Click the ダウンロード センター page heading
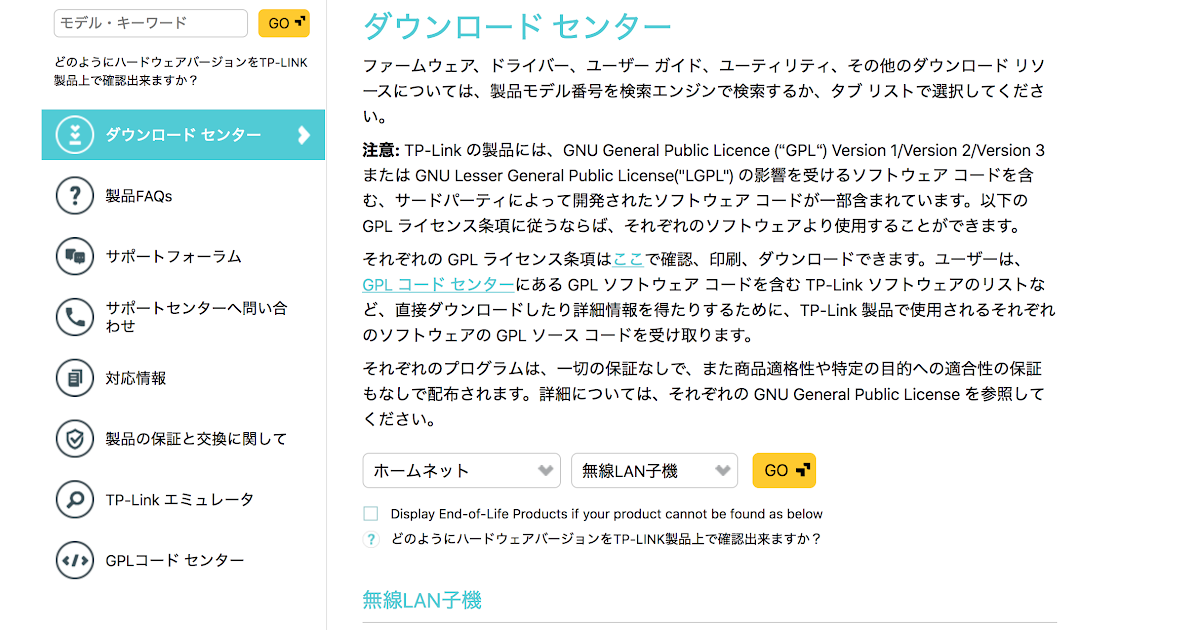The height and width of the screenshot is (630, 1200). (x=517, y=26)
